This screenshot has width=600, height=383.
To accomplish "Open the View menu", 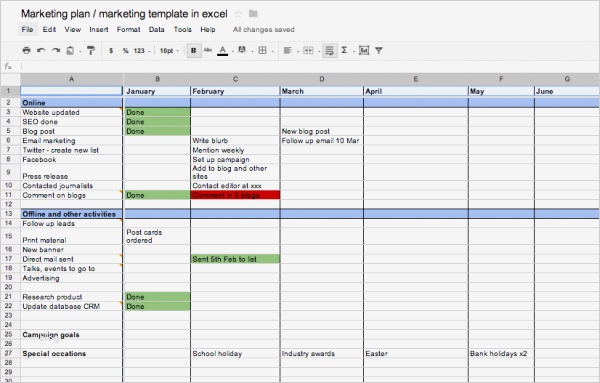I will tap(72, 29).
